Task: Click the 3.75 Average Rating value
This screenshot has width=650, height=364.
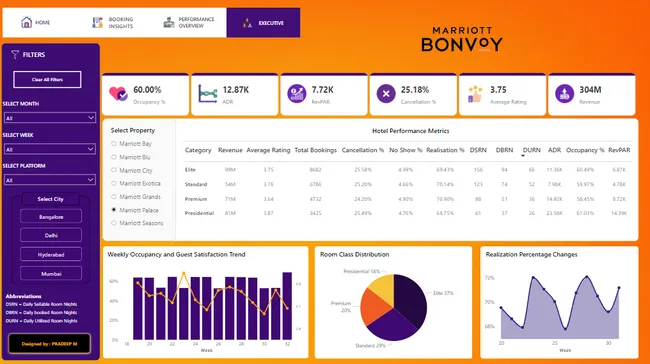Action: [x=498, y=90]
